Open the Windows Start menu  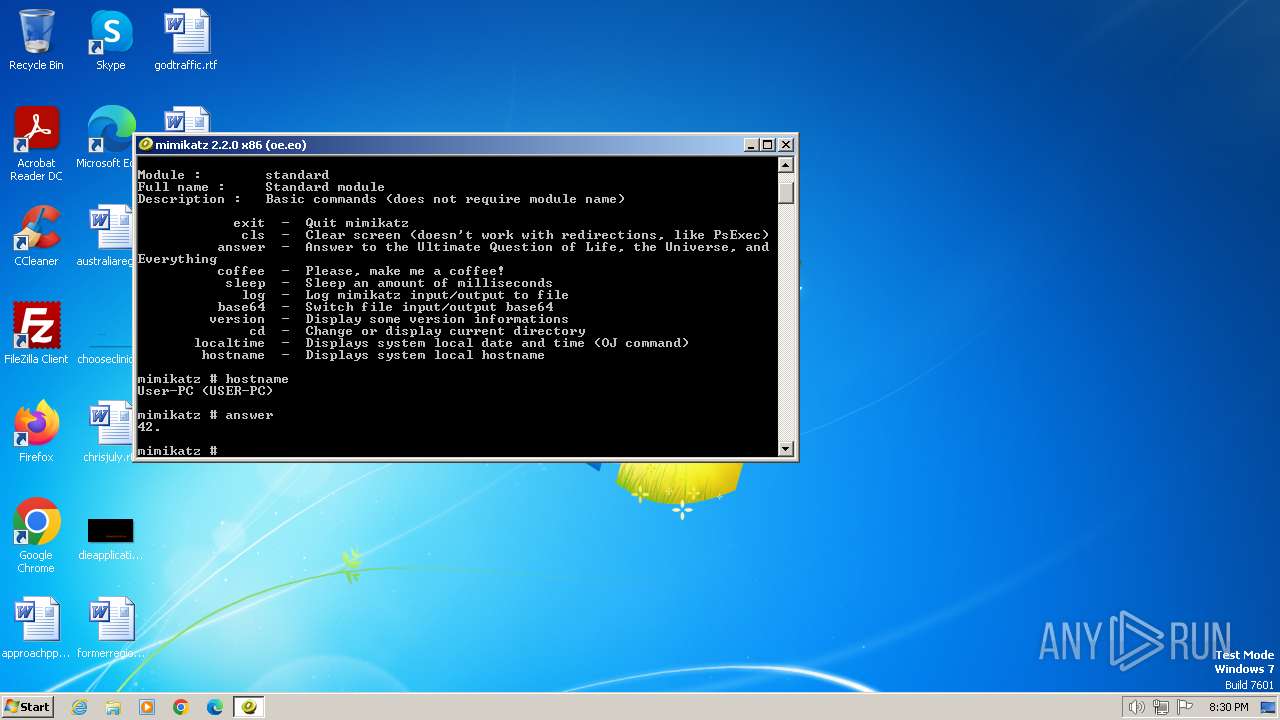(x=27, y=706)
